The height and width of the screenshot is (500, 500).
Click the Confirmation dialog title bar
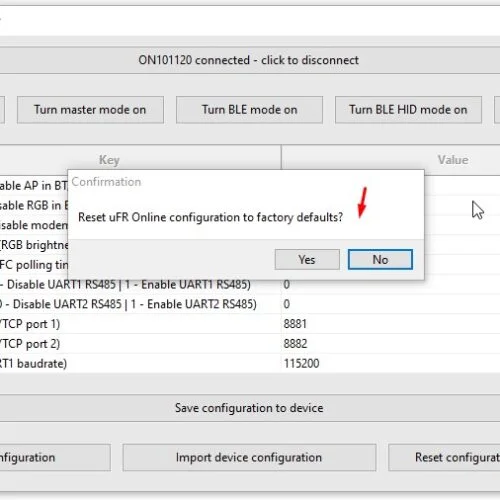coord(246,182)
